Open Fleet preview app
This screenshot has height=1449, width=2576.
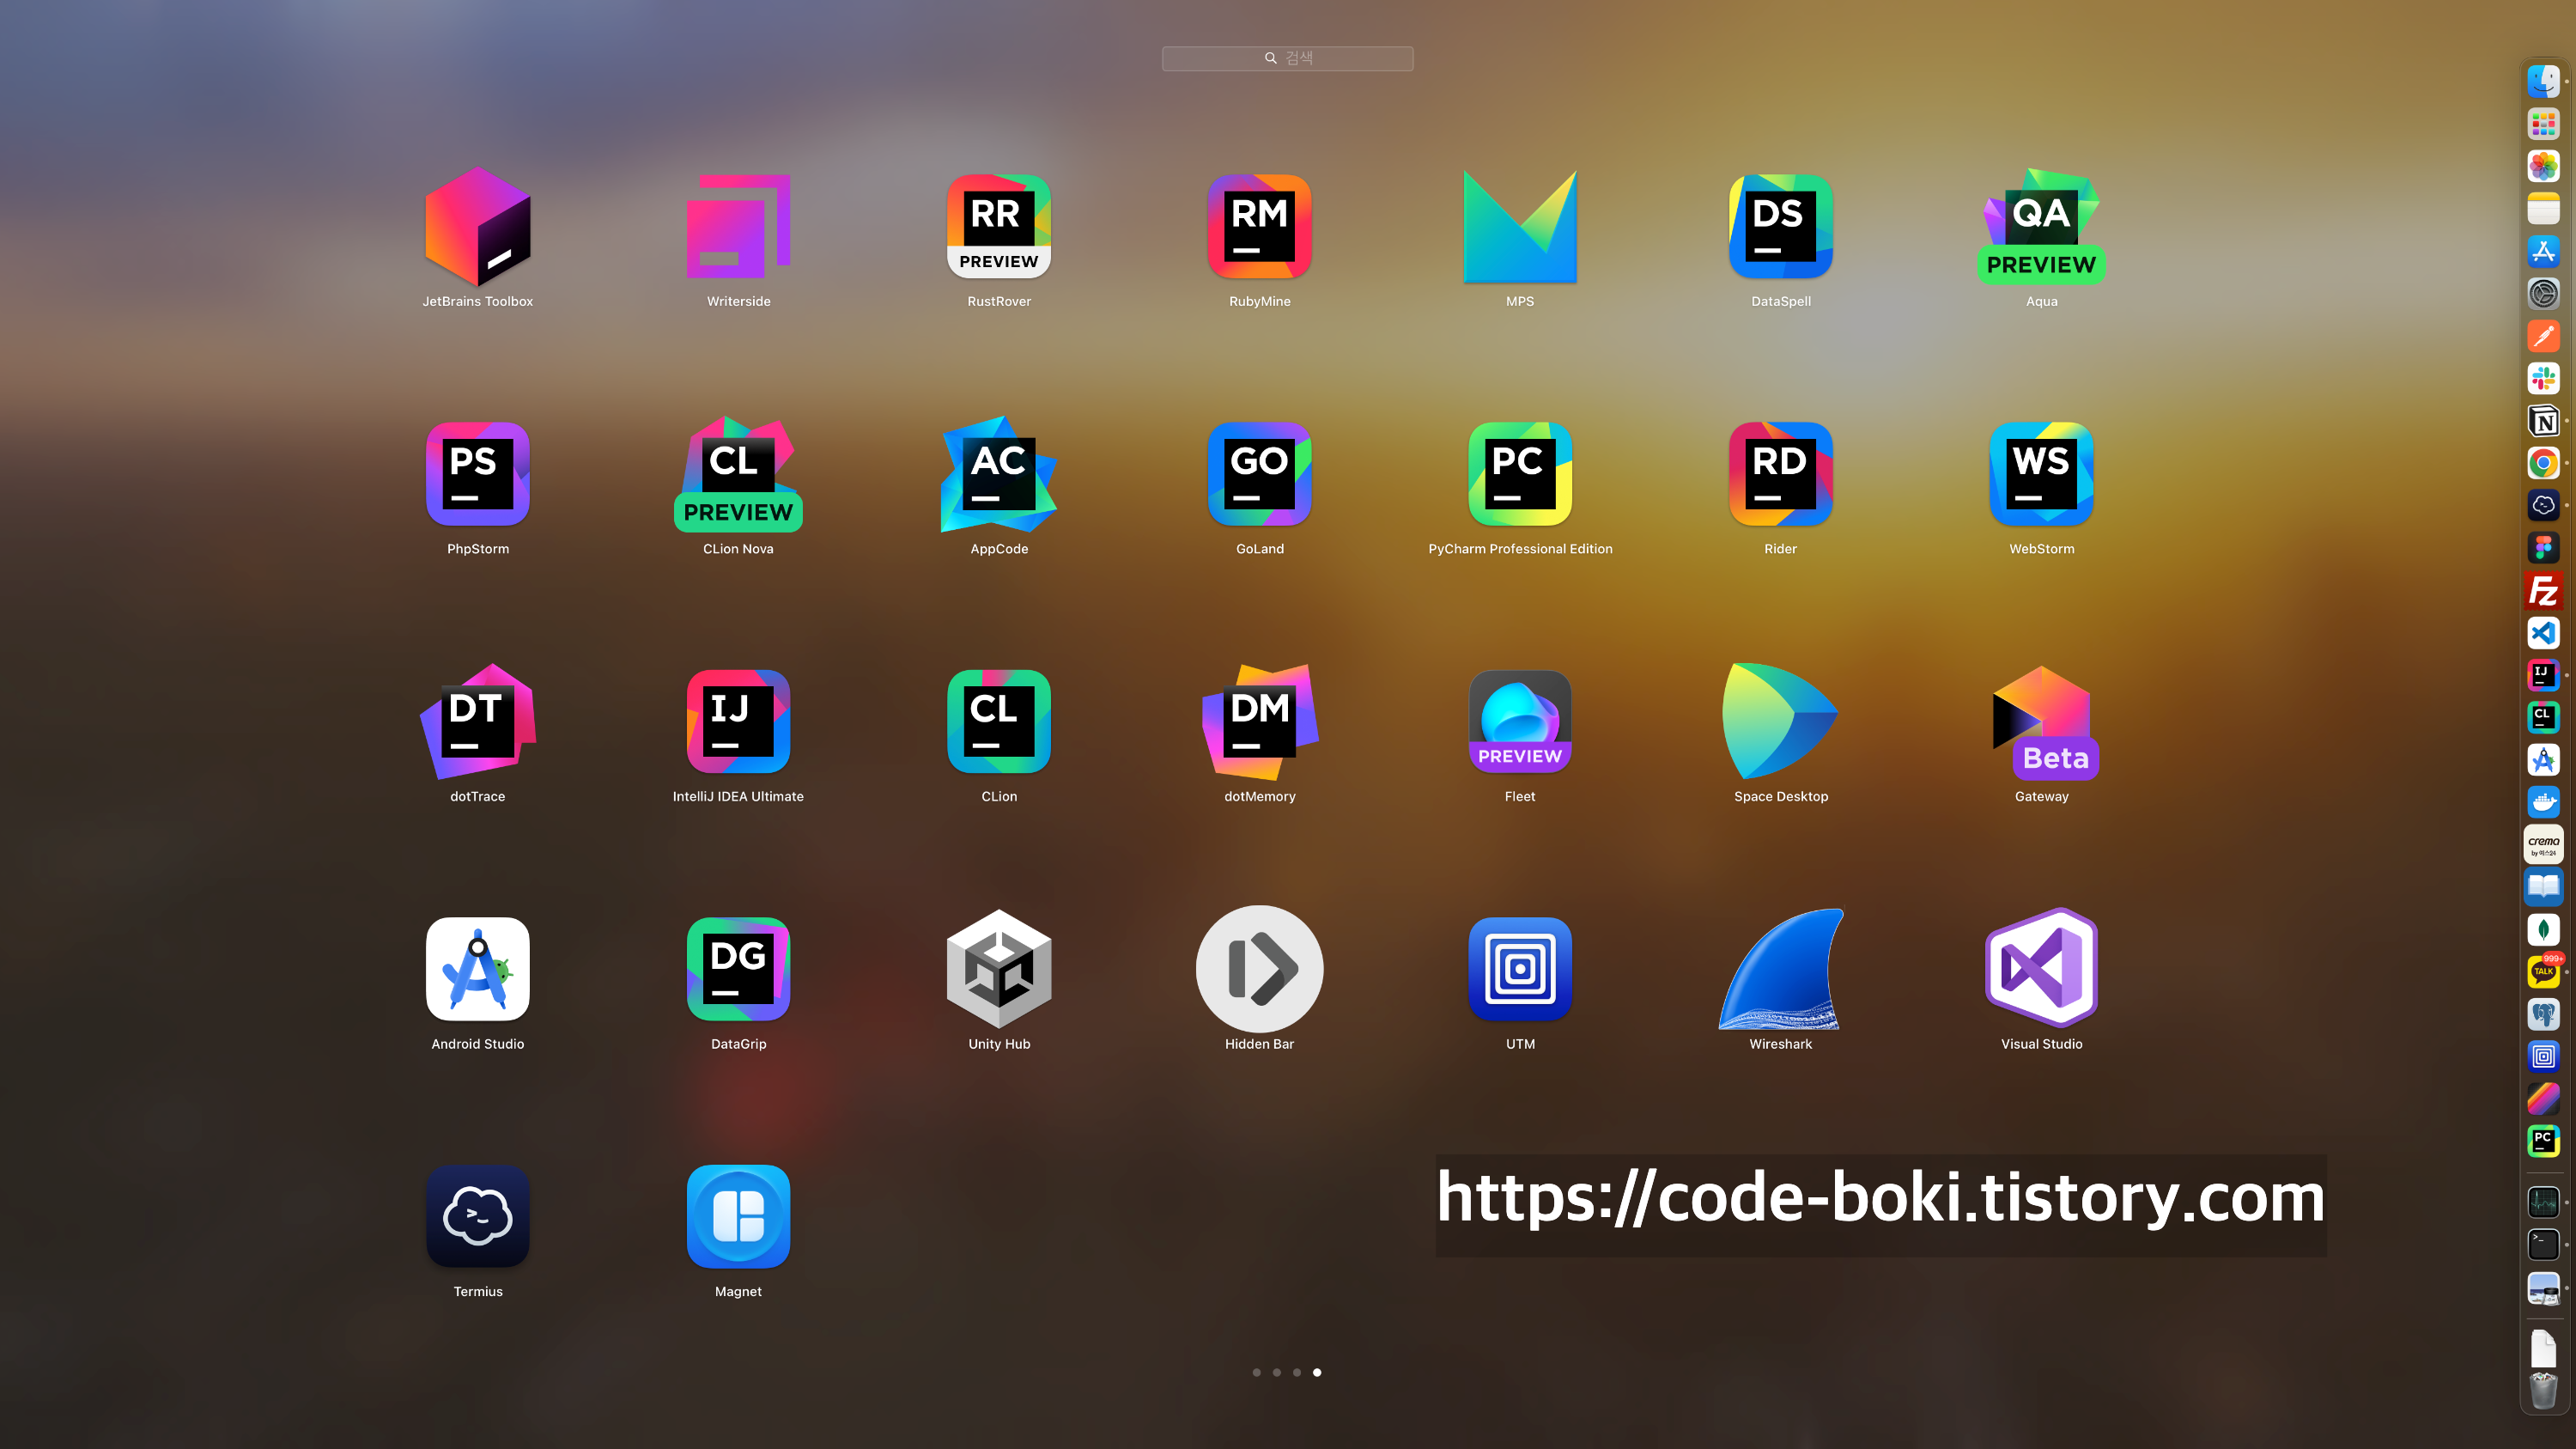point(1519,721)
